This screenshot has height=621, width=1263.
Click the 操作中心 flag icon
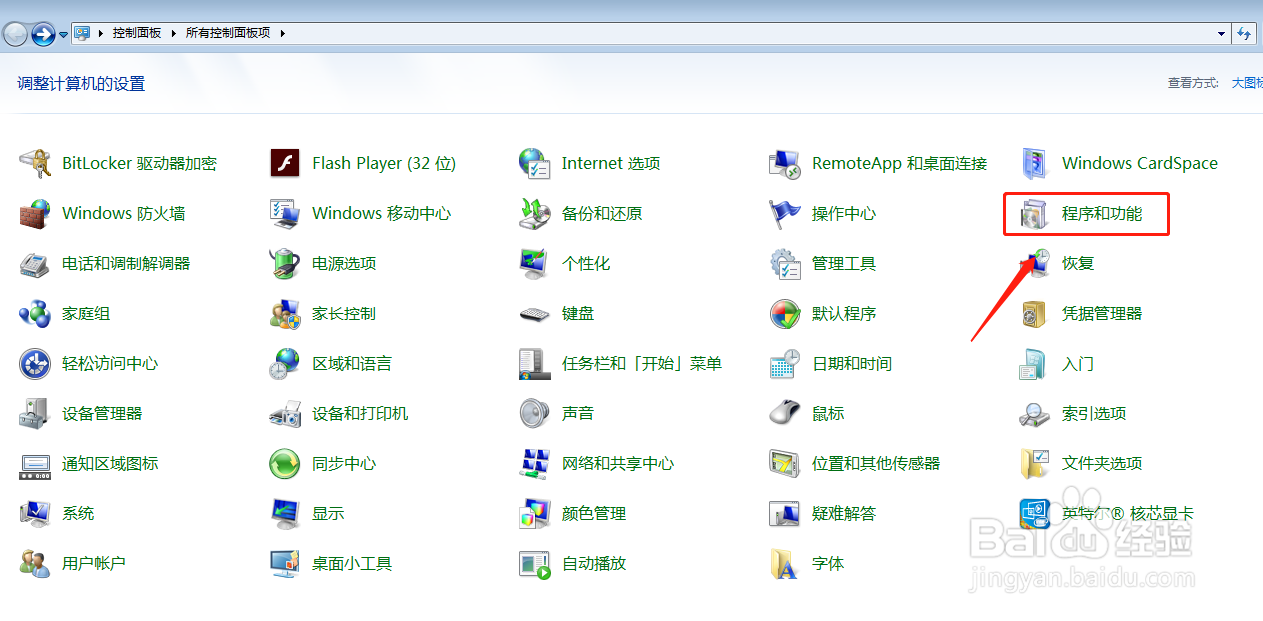[785, 213]
